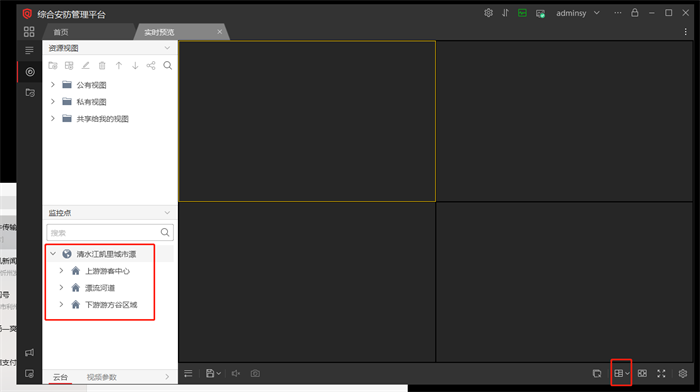Mute audio with the speaker icon
Image resolution: width=700 pixels, height=392 pixels.
tap(236, 373)
